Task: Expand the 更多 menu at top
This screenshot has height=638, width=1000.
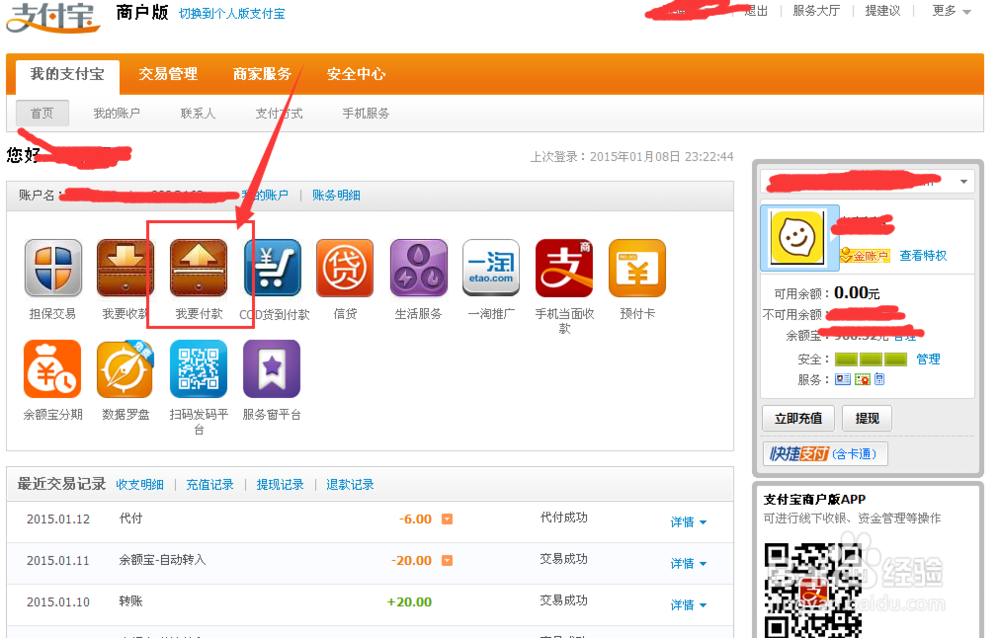Action: 951,11
